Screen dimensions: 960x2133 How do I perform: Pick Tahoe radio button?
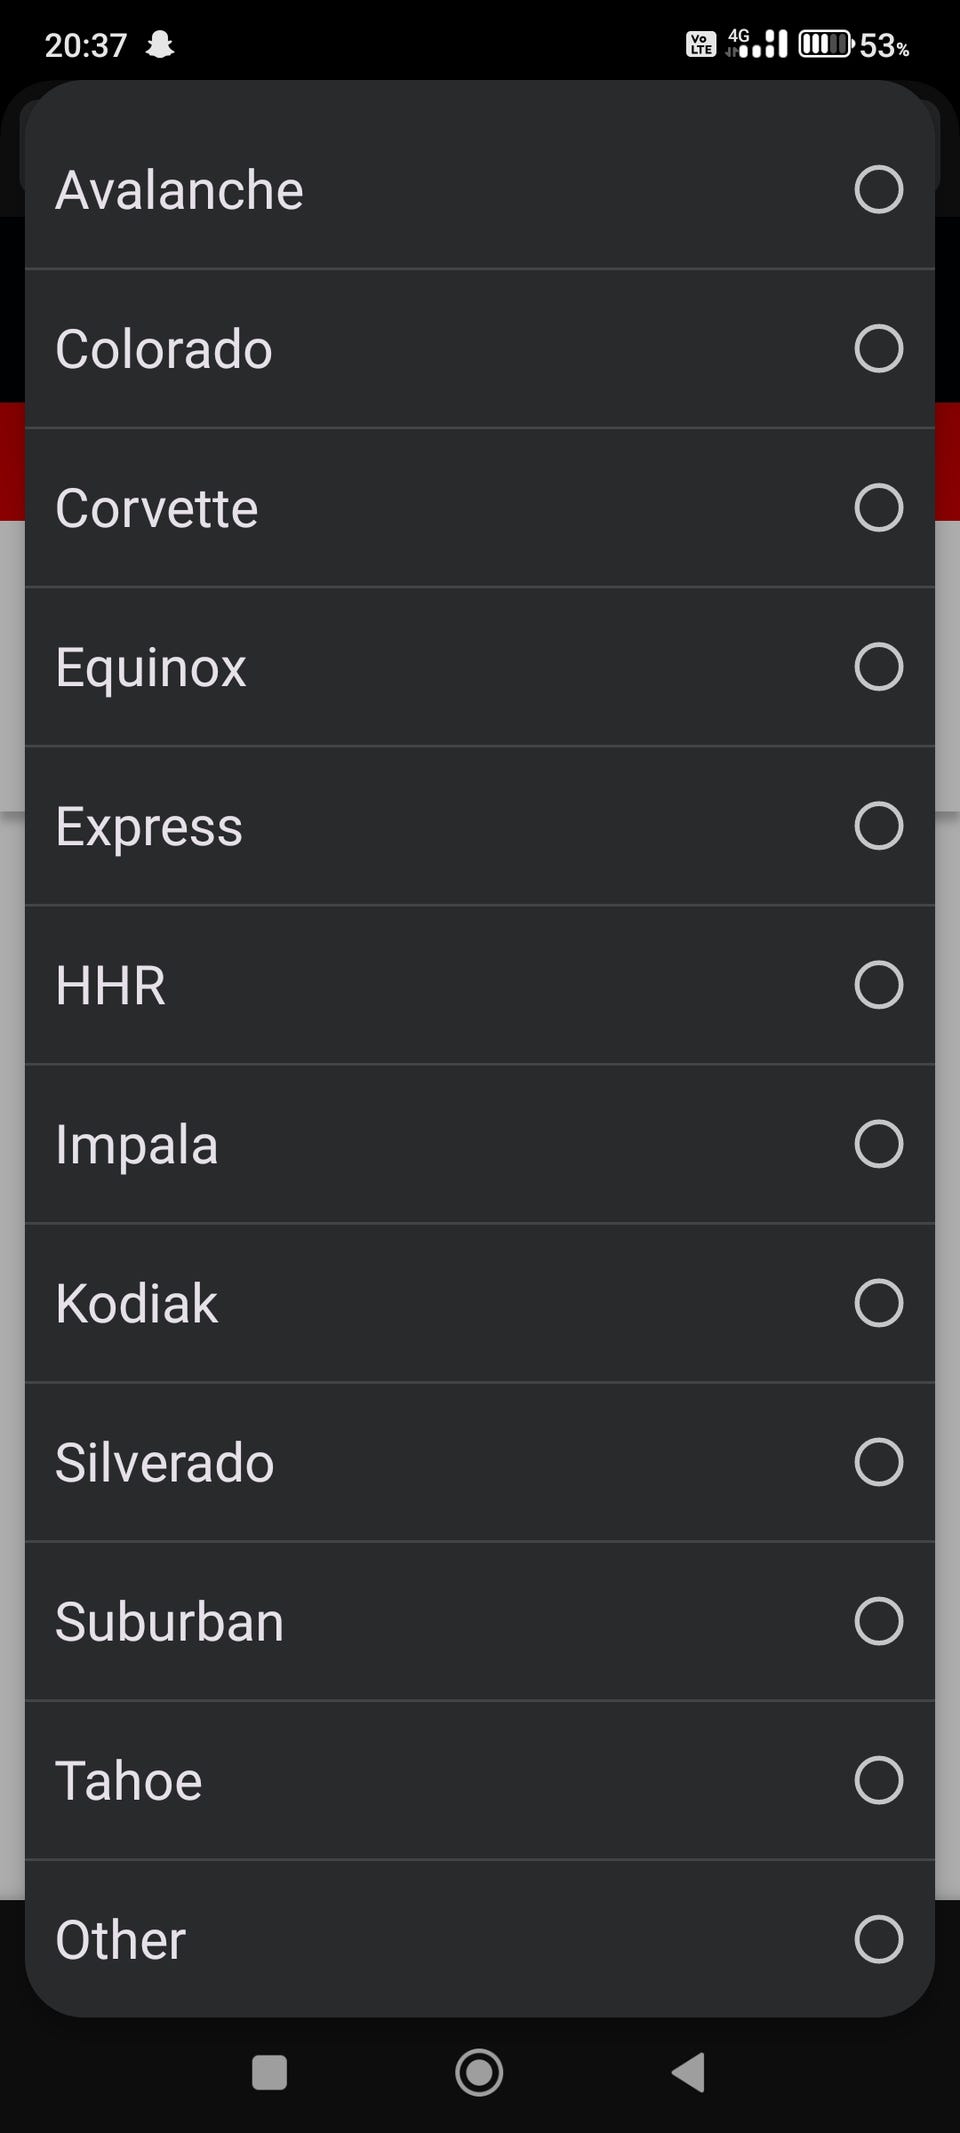(878, 1780)
